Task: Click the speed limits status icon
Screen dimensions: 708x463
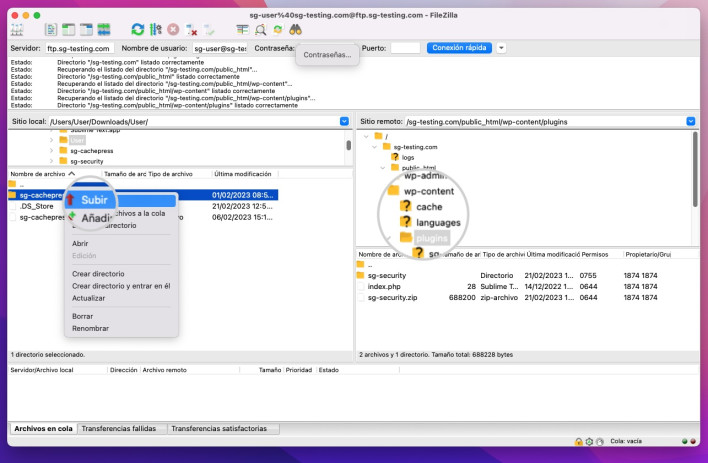Action: coord(600,441)
